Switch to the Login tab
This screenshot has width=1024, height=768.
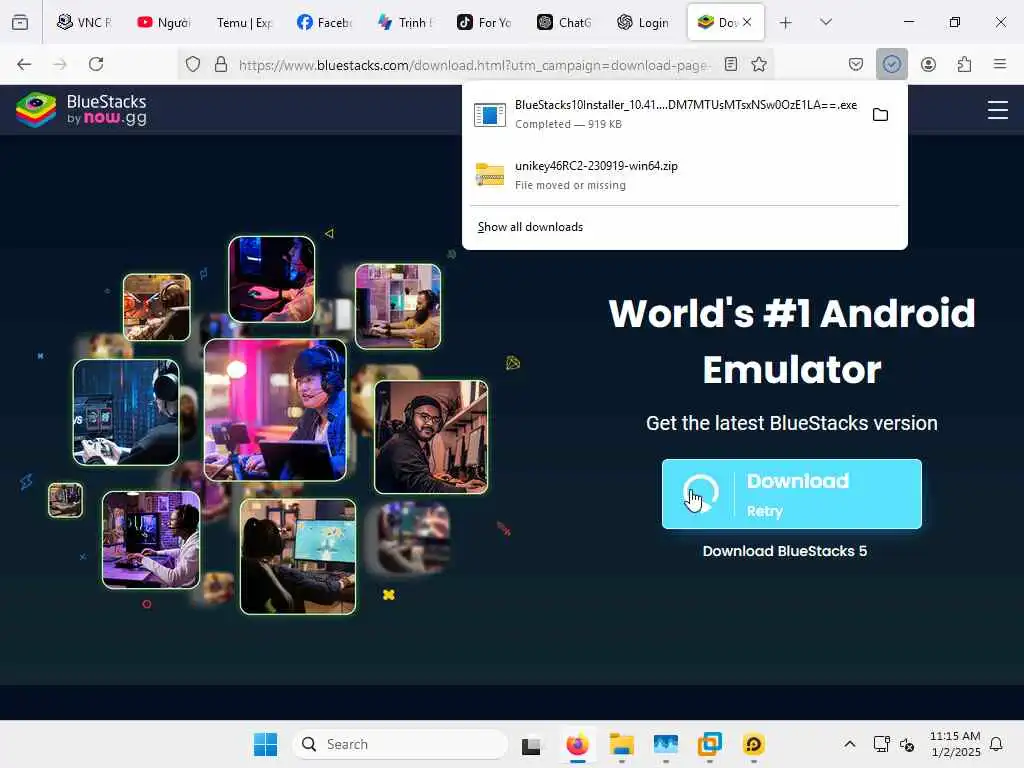tap(644, 22)
